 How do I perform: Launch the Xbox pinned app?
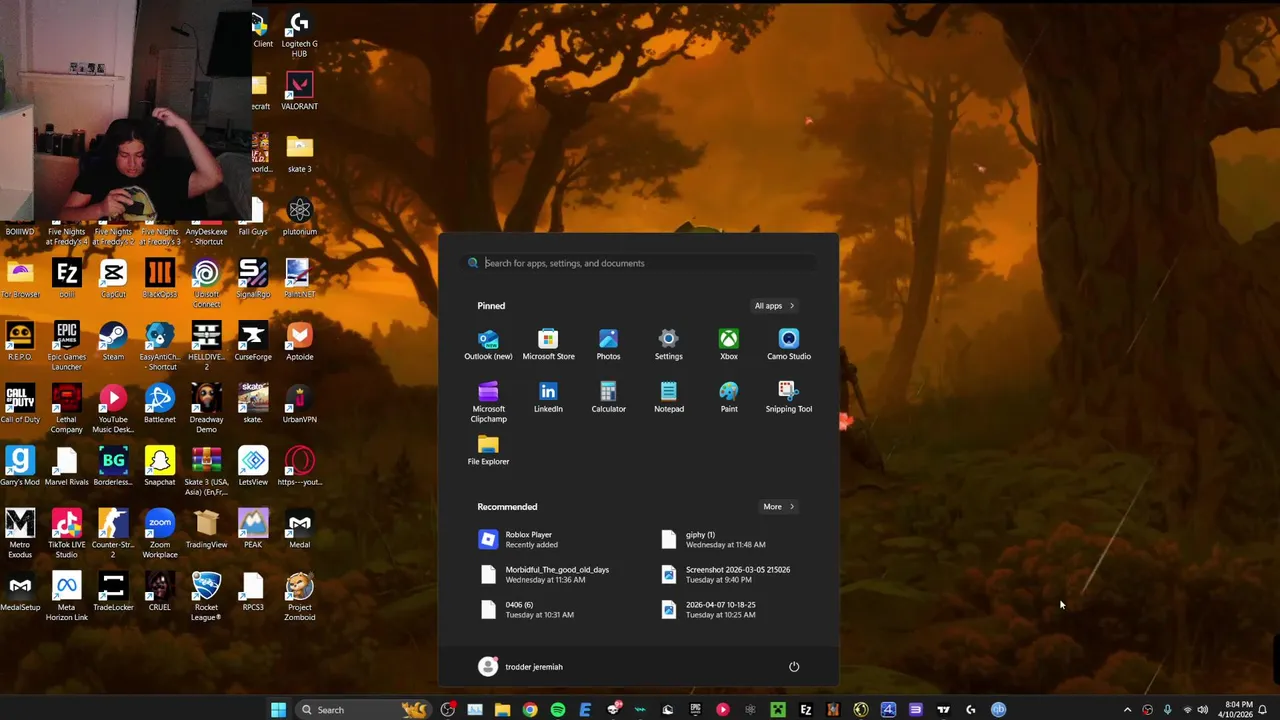point(729,344)
